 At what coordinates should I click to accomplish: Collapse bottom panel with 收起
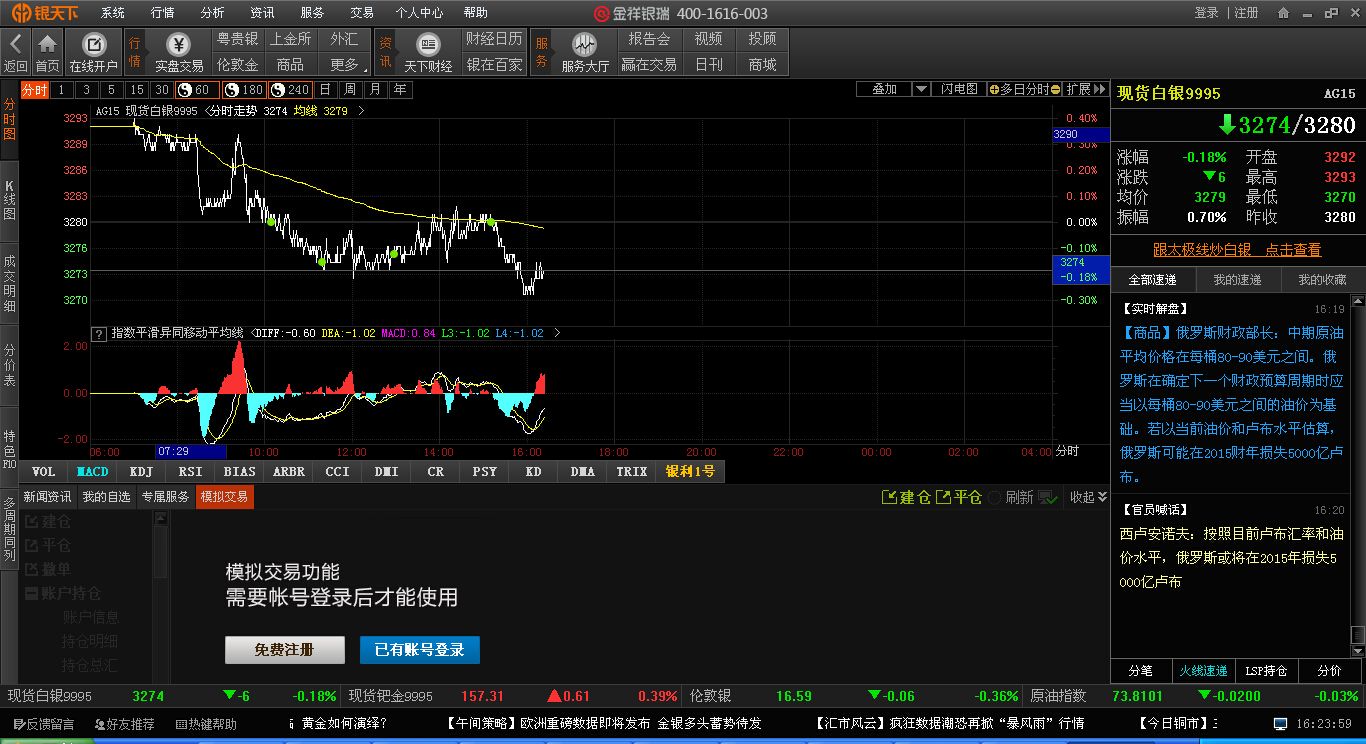tap(1088, 497)
